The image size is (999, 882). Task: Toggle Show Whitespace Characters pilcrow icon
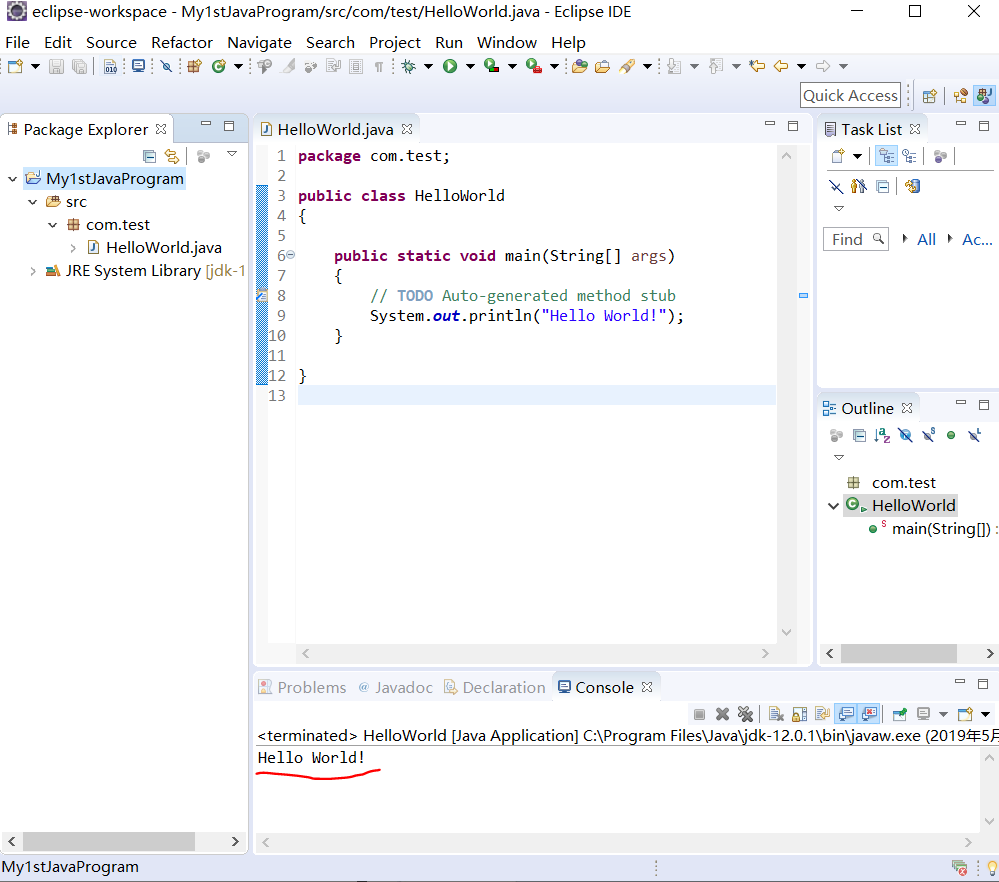pyautogui.click(x=379, y=66)
